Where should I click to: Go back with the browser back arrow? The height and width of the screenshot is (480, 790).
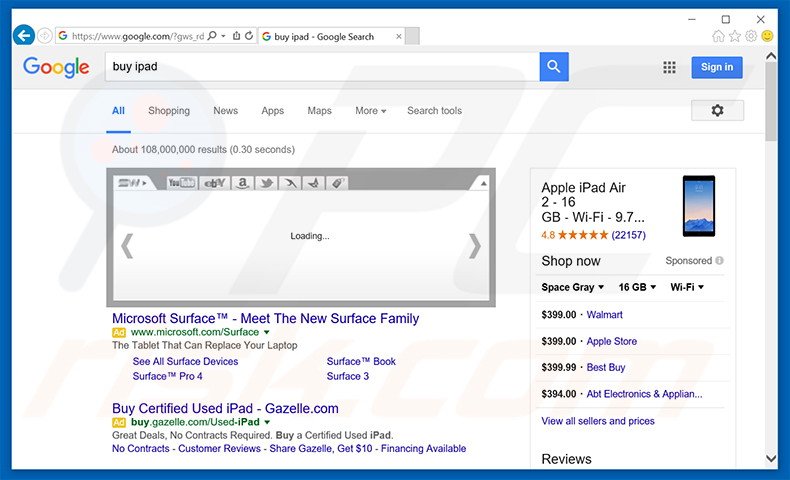tap(24, 36)
